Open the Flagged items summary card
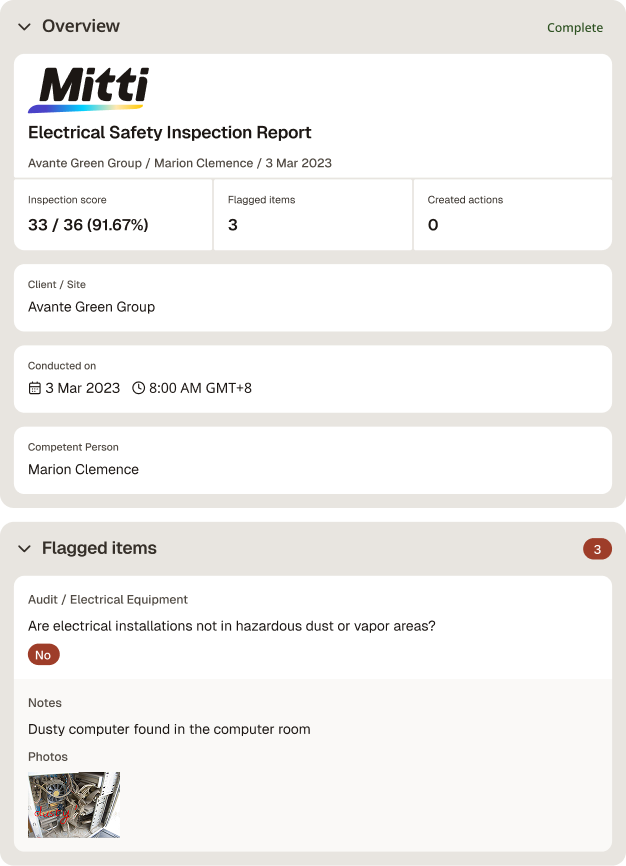 pyautogui.click(x=313, y=214)
